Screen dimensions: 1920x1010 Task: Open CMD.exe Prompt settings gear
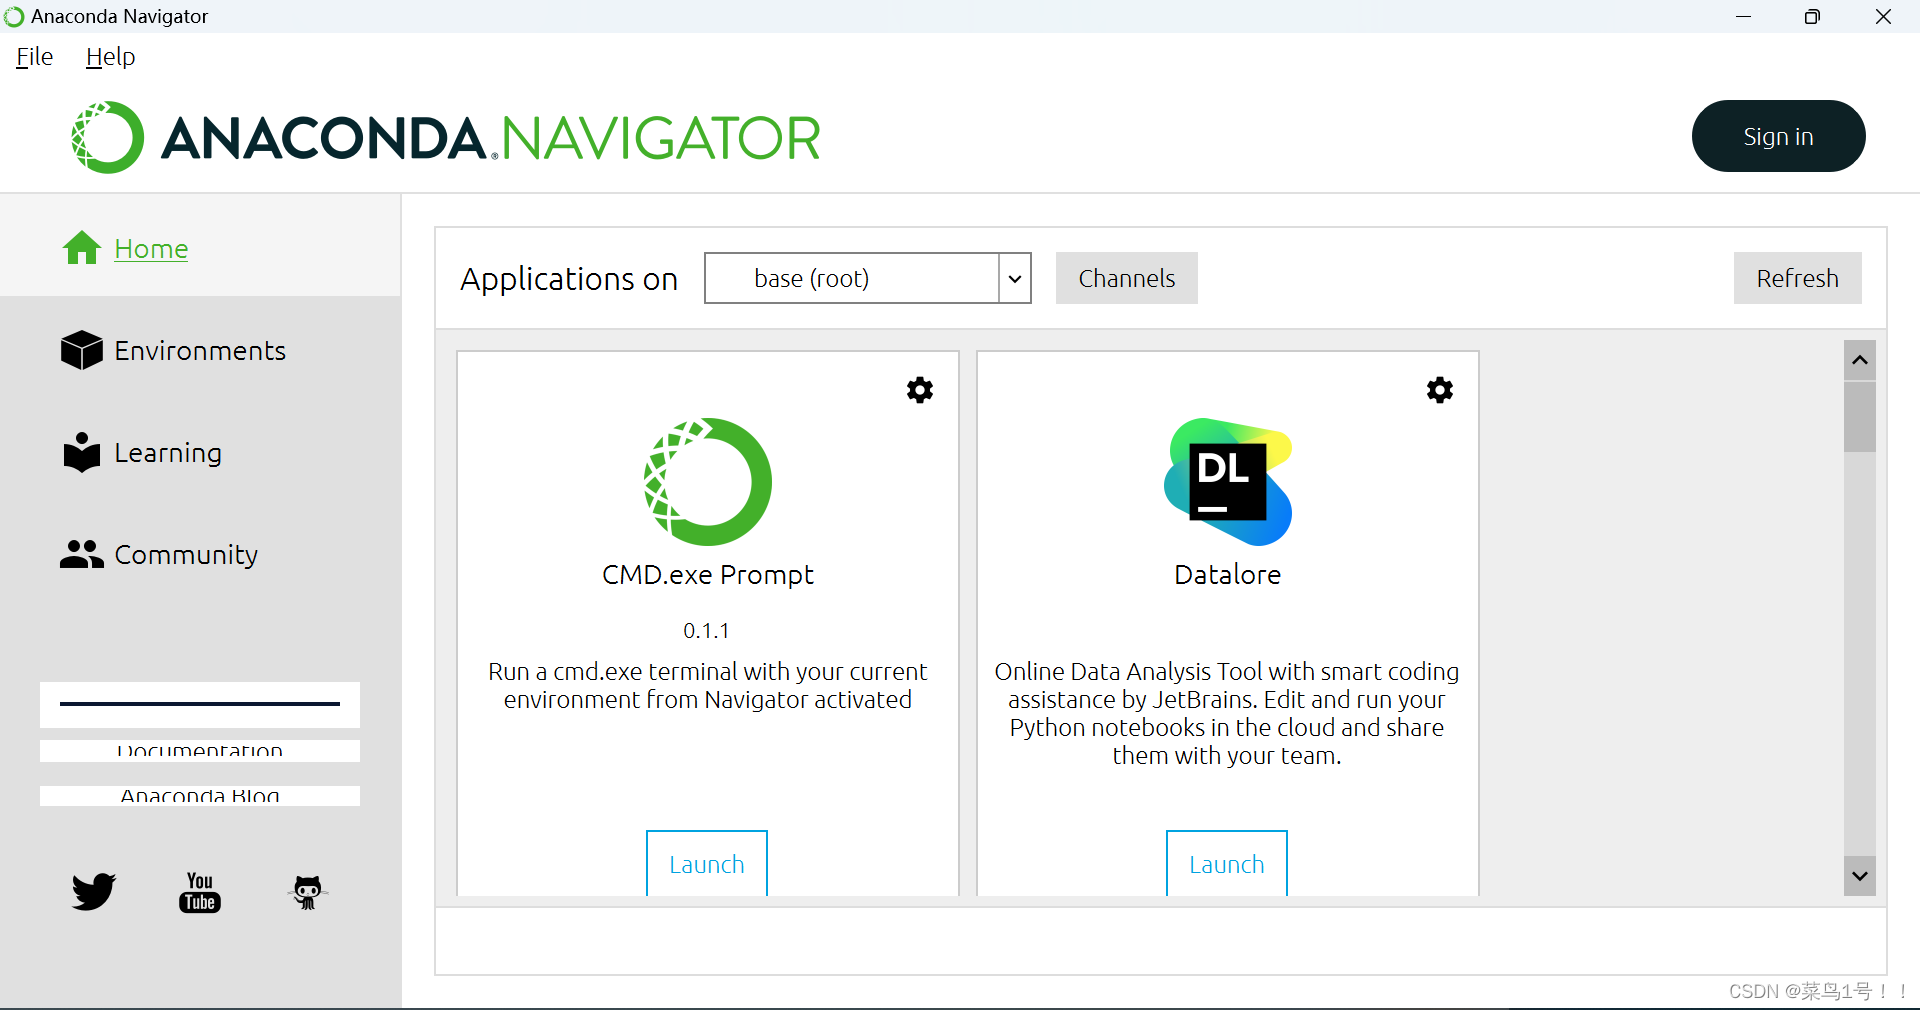tap(920, 390)
